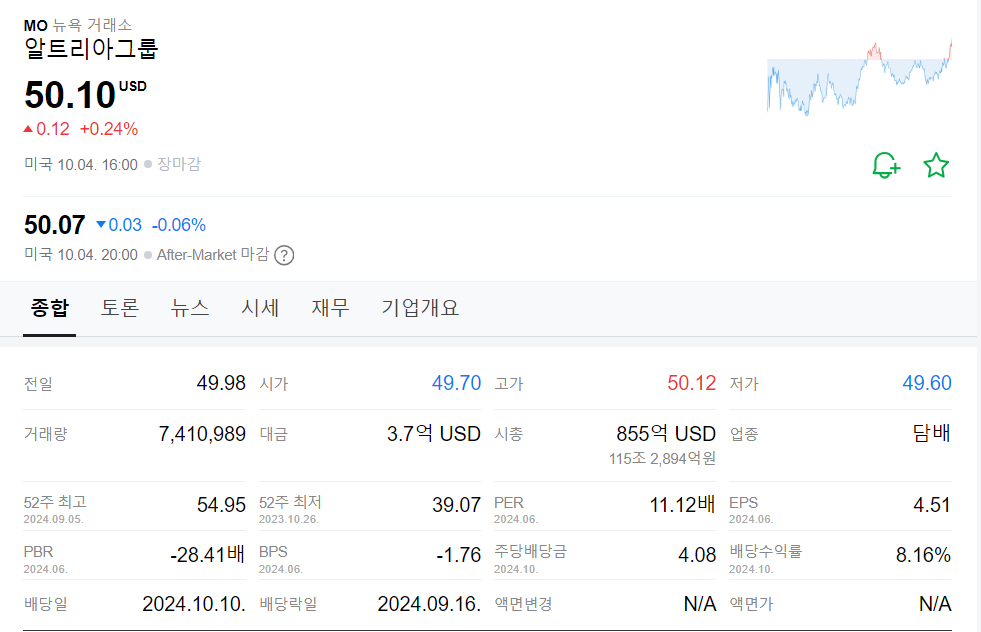
Task: Click the high price 50.12
Action: point(691,383)
